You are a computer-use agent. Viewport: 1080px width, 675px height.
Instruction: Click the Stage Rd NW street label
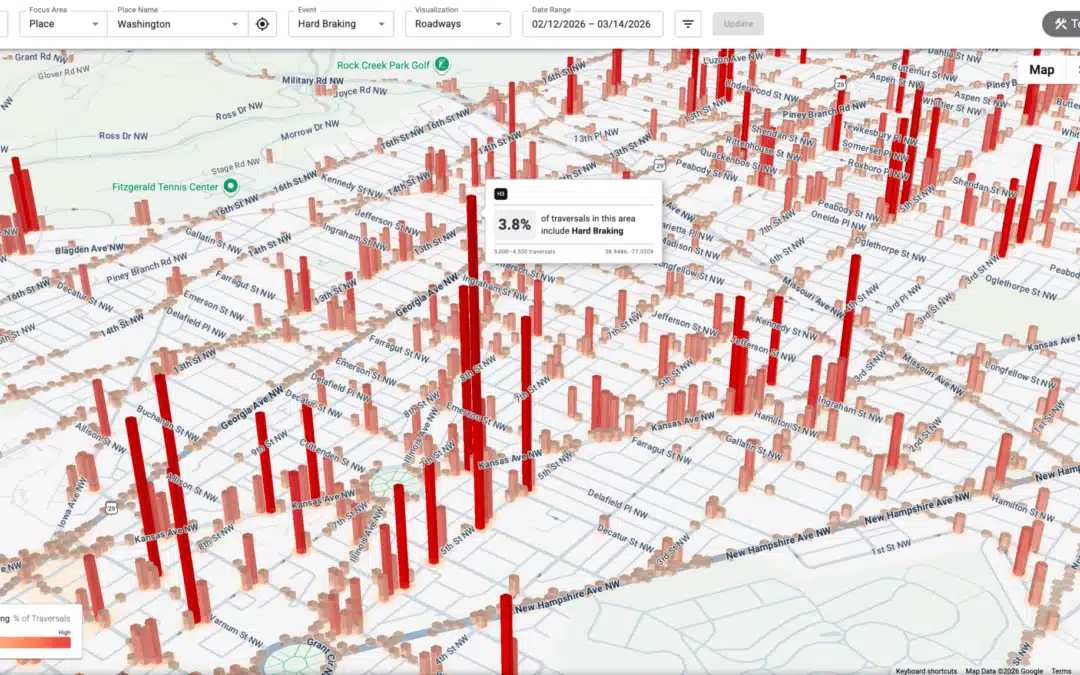click(236, 166)
